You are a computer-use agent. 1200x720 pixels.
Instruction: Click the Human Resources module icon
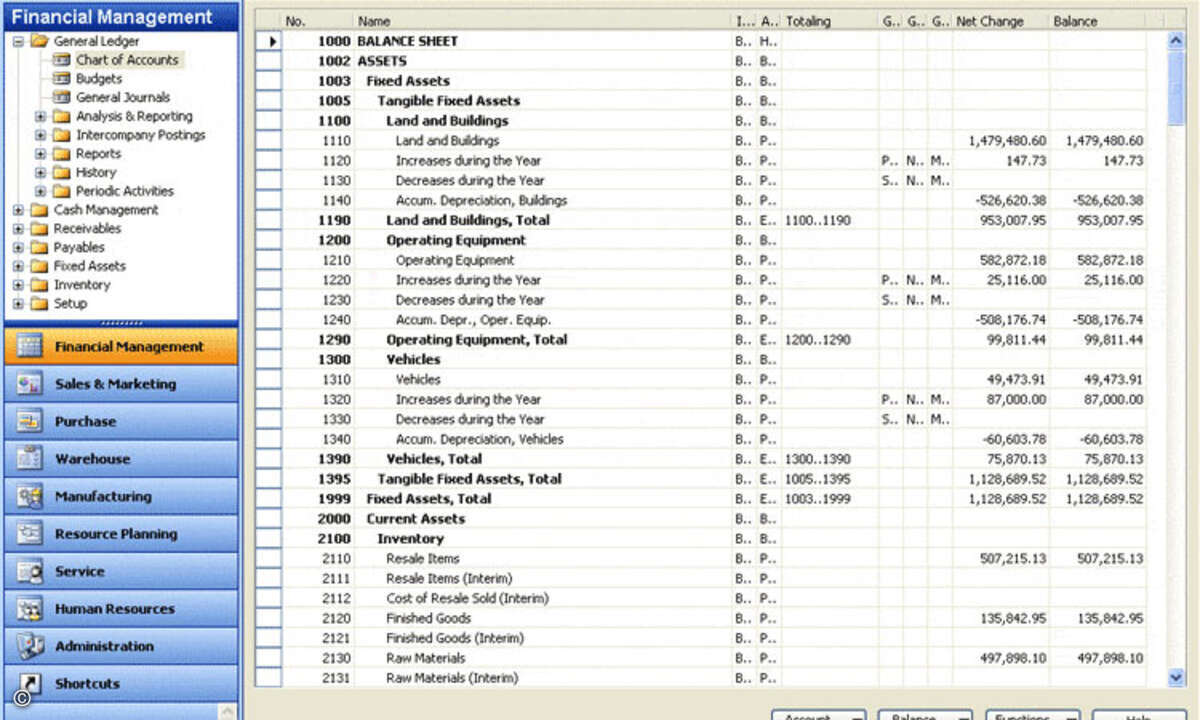pos(29,609)
